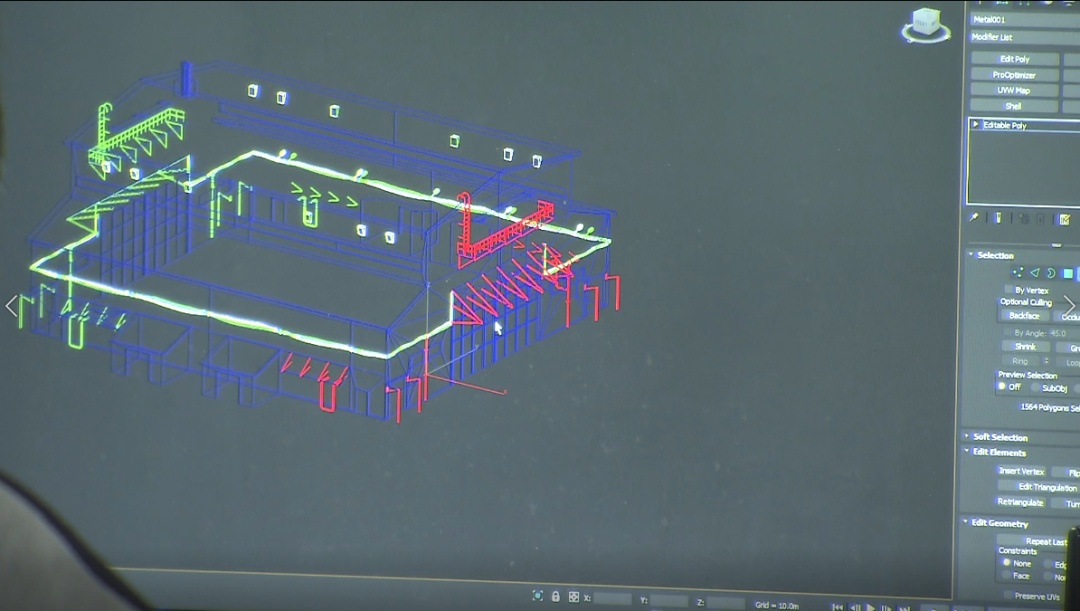Select Off preview selection radio button
The height and width of the screenshot is (611, 1080).
coord(1002,387)
